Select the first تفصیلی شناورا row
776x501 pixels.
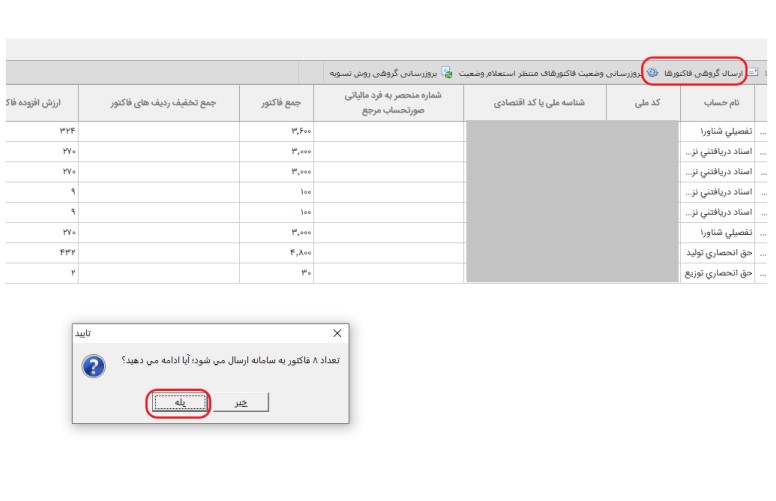pos(720,131)
